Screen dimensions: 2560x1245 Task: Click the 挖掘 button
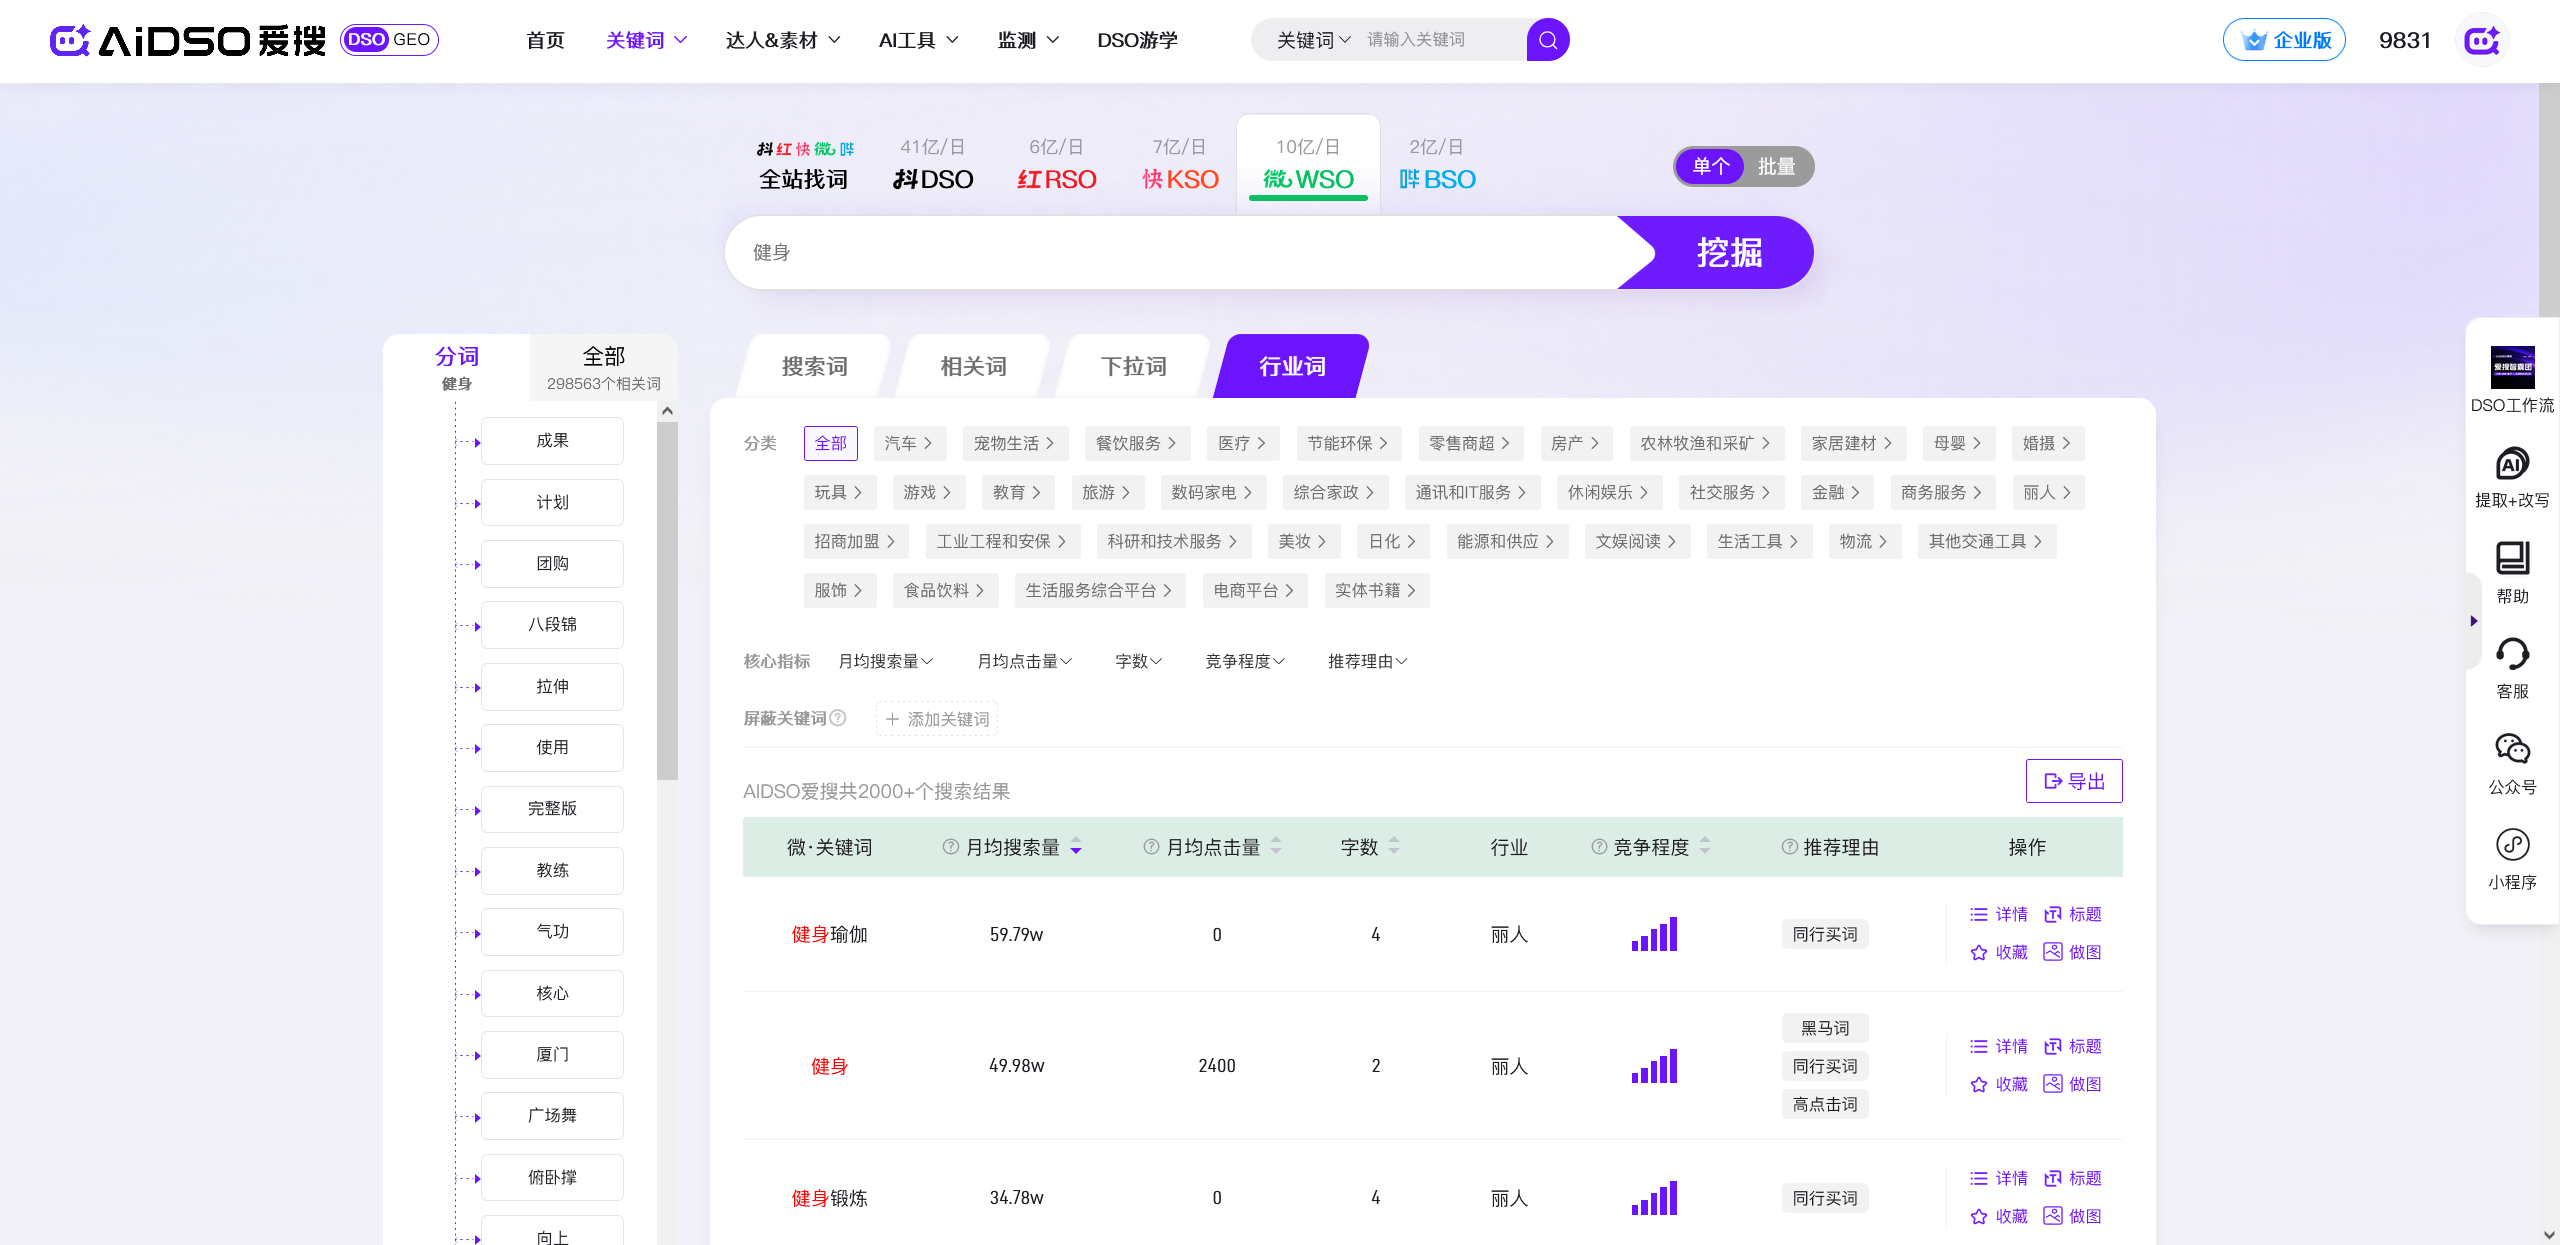click(1728, 253)
